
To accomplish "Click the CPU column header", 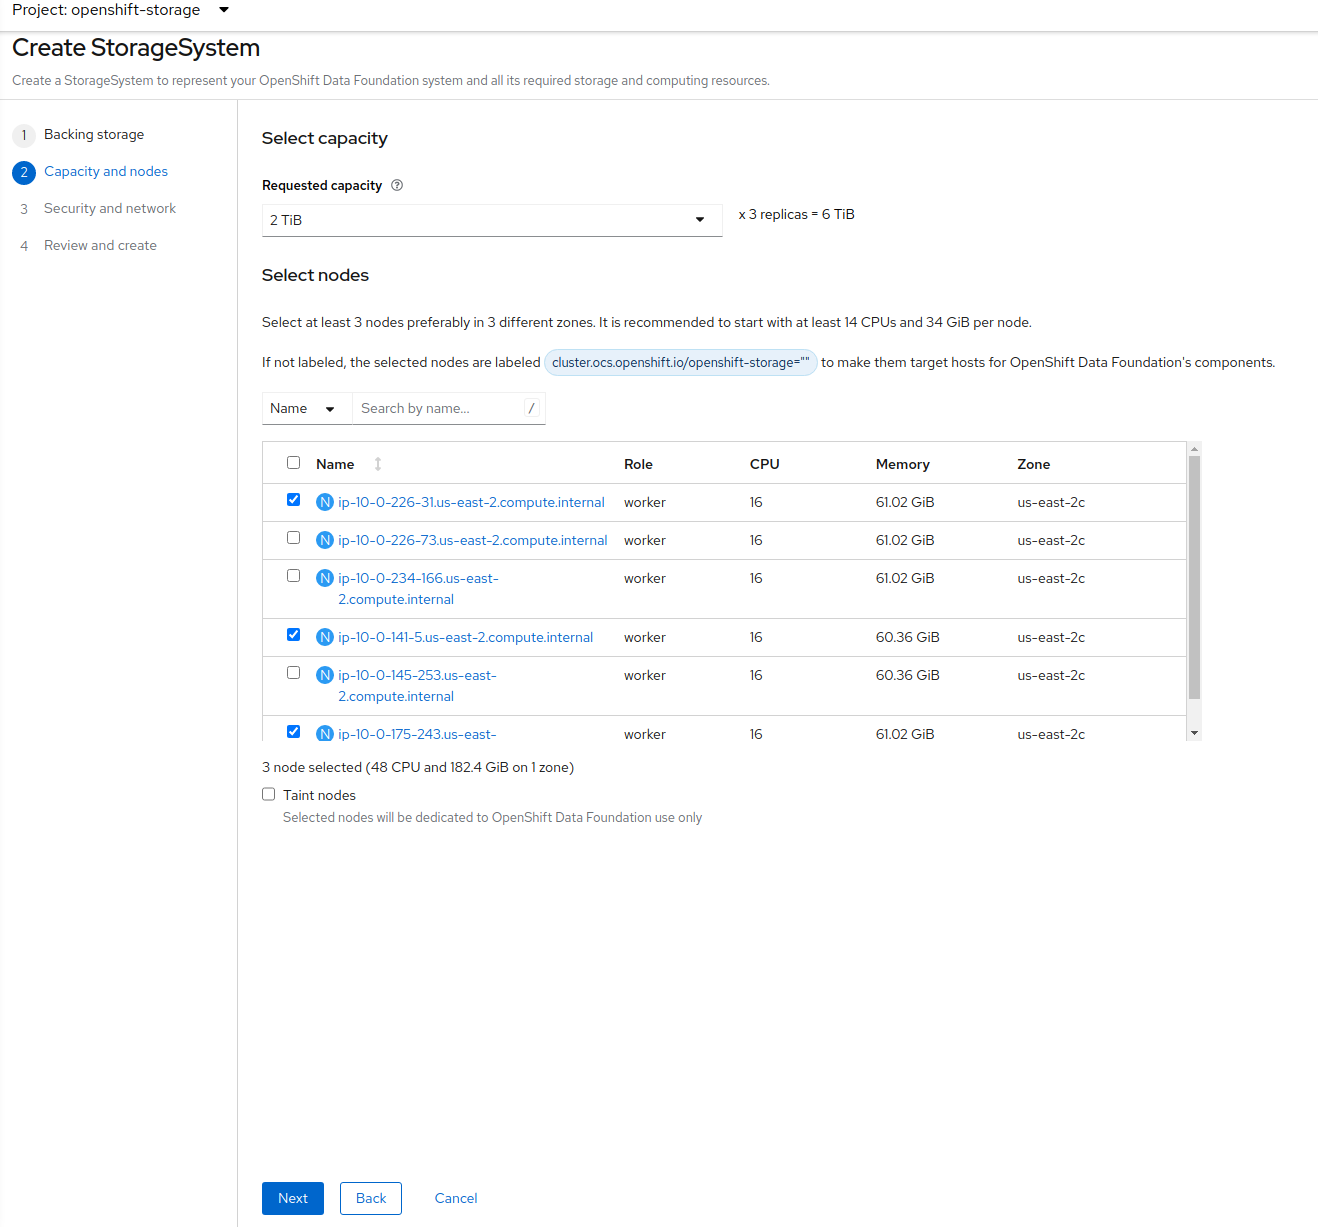I will coord(764,464).
